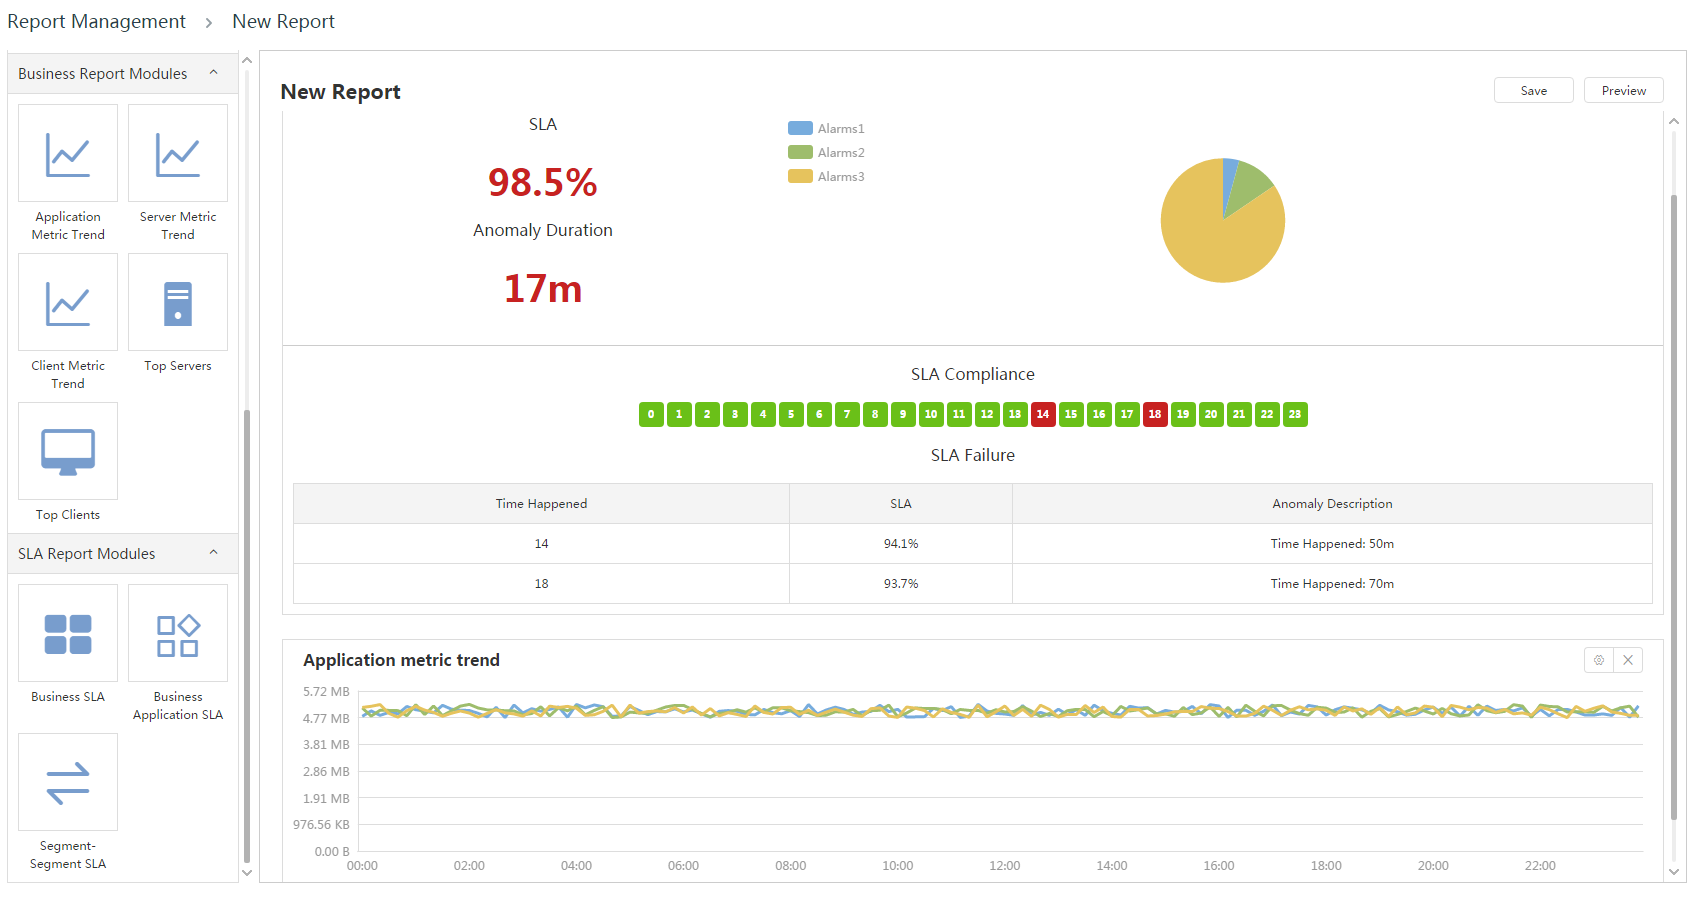This screenshot has height=913, width=1707.
Task: Click the SLA Compliance heading
Action: pos(972,374)
